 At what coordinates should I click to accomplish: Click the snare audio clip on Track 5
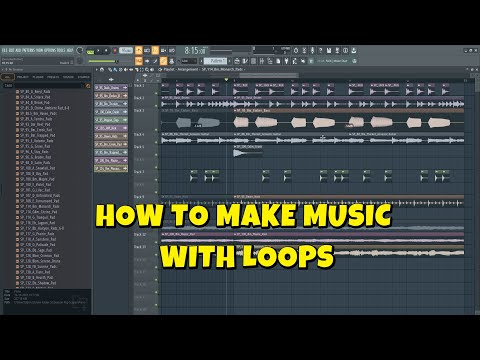248,152
